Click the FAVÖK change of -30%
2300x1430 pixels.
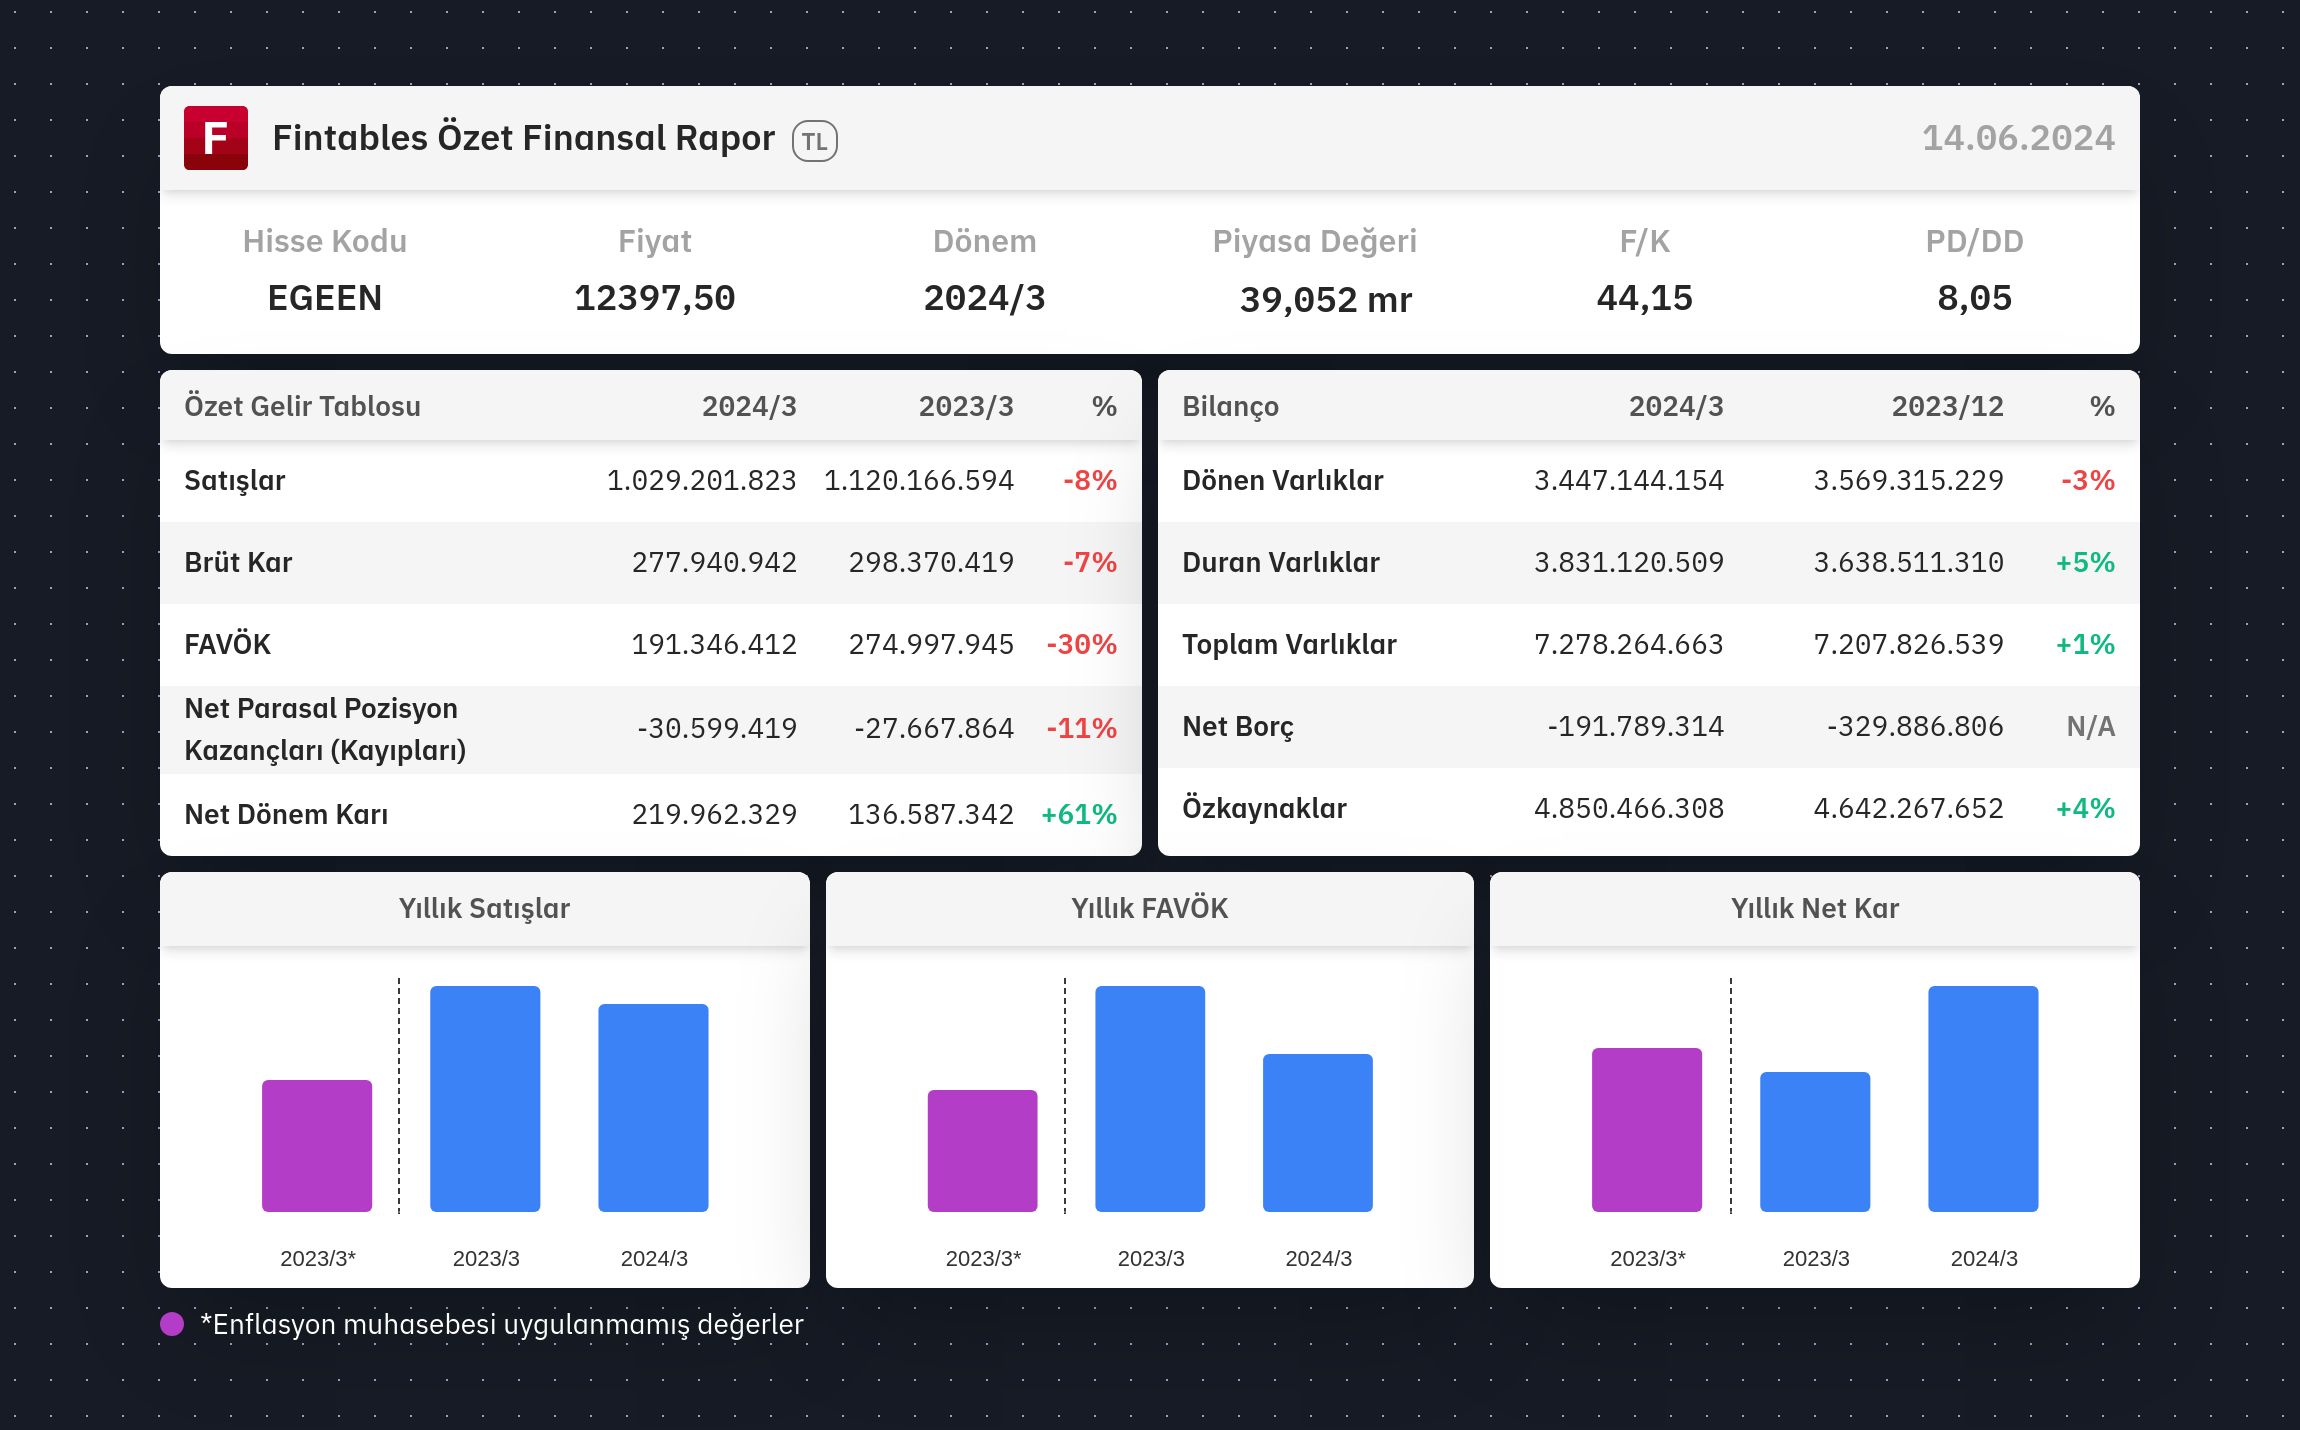click(x=1081, y=645)
